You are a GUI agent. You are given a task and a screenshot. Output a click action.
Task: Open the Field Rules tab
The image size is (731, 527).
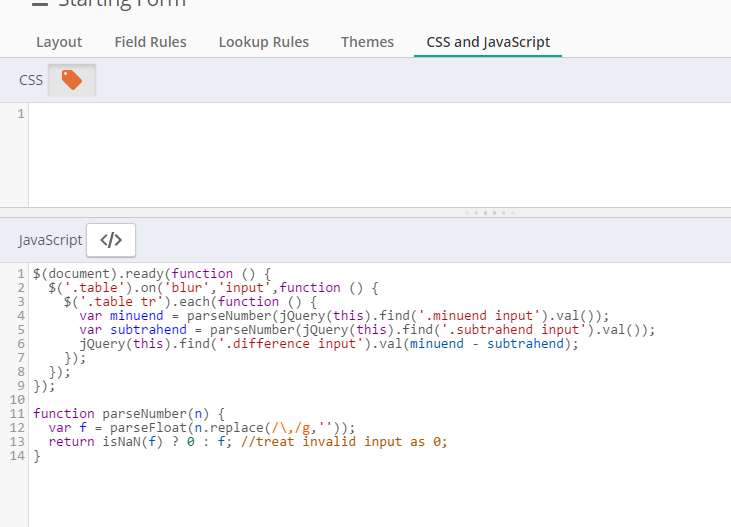pyautogui.click(x=150, y=42)
